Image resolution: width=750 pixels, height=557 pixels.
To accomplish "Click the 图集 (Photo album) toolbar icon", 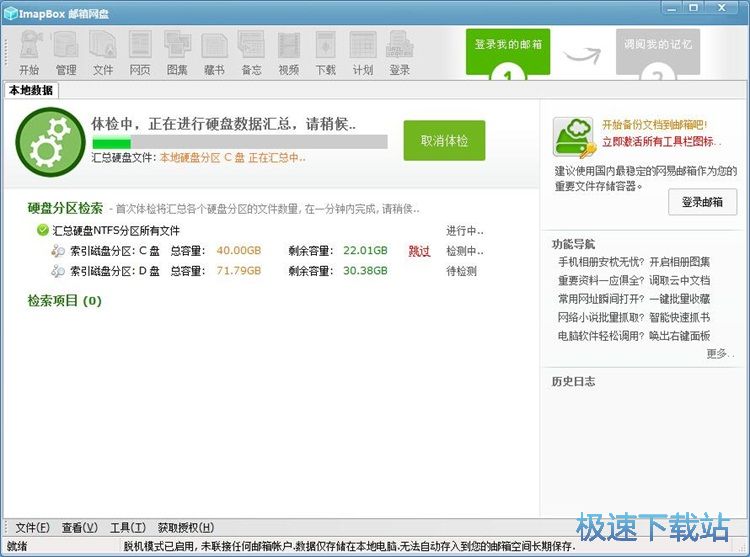I will click(177, 52).
